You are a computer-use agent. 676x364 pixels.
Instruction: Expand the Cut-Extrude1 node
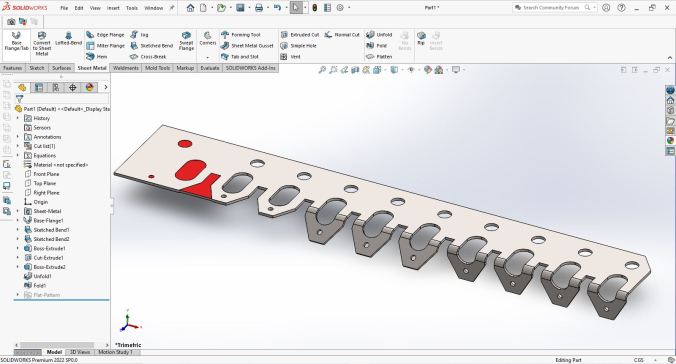[18, 258]
